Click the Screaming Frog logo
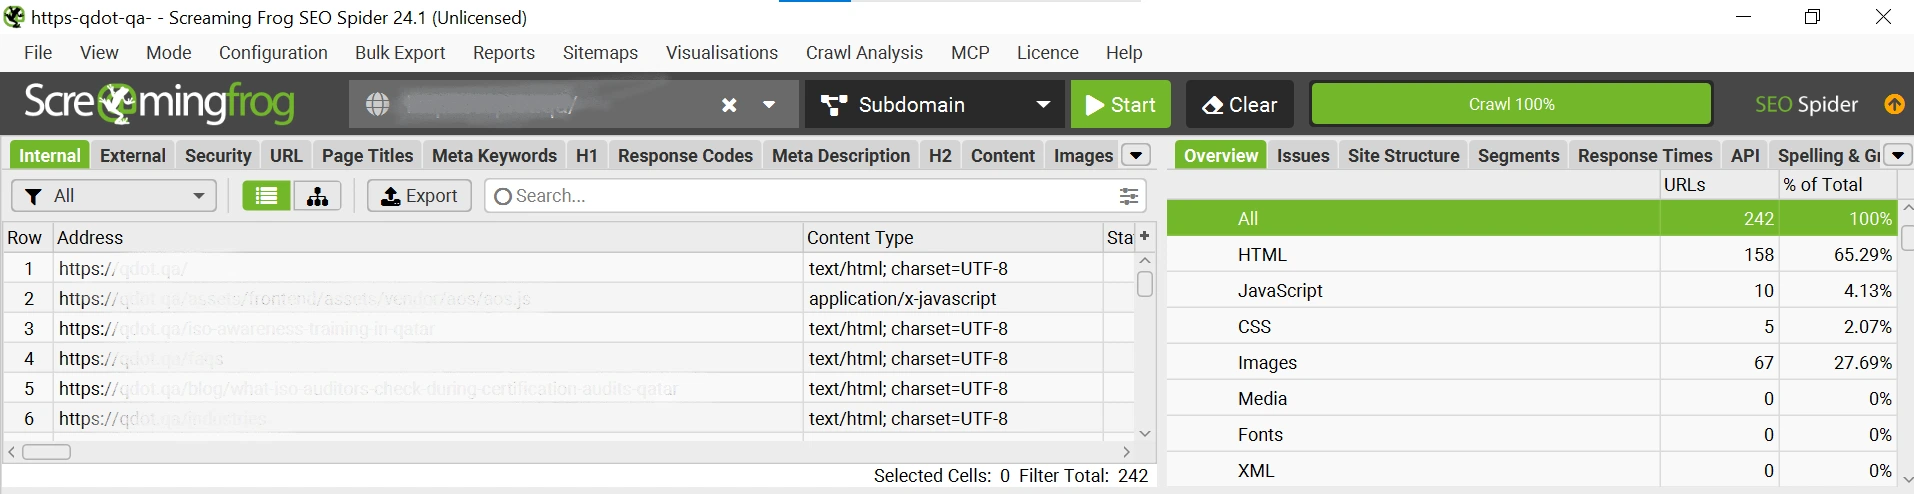Image resolution: width=1914 pixels, height=494 pixels. coord(159,103)
